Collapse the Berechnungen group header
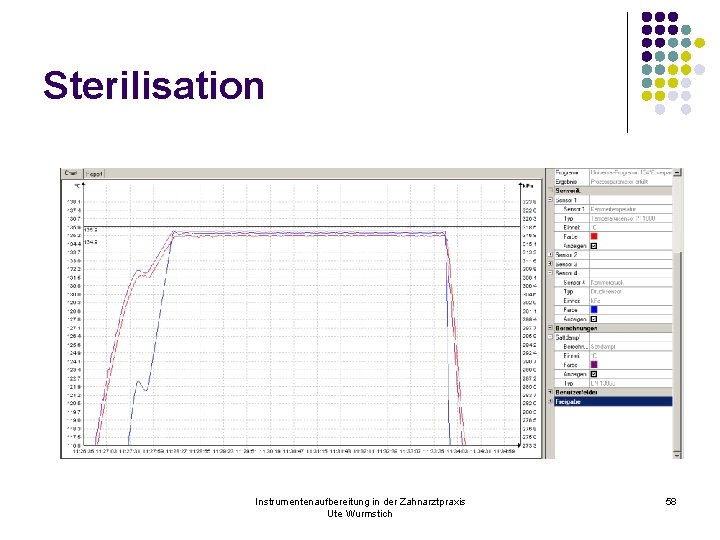This screenshot has height=540, width=720. click(550, 328)
